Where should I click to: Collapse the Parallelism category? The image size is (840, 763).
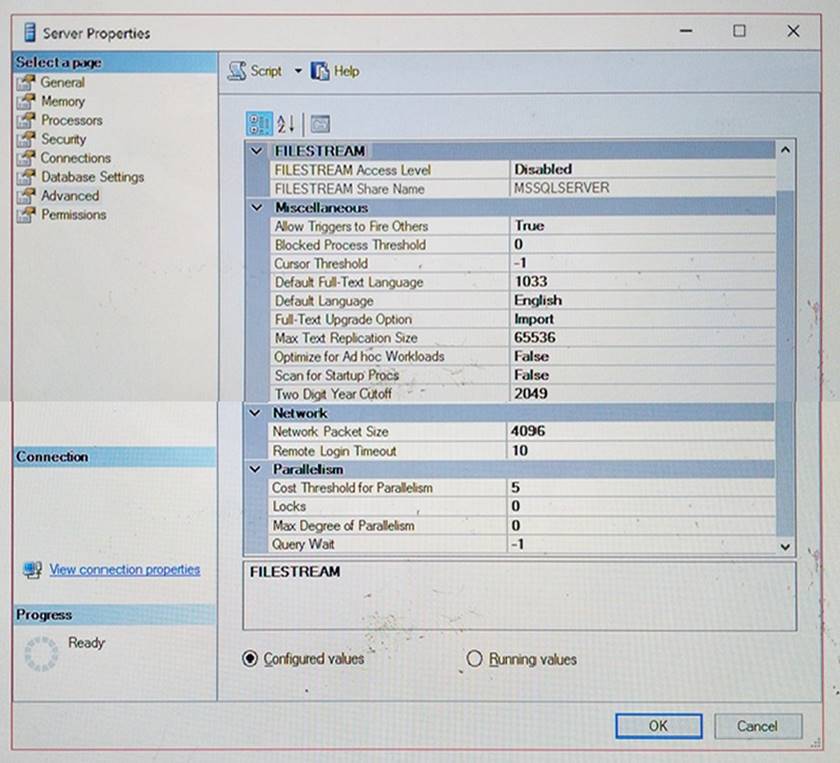[256, 469]
